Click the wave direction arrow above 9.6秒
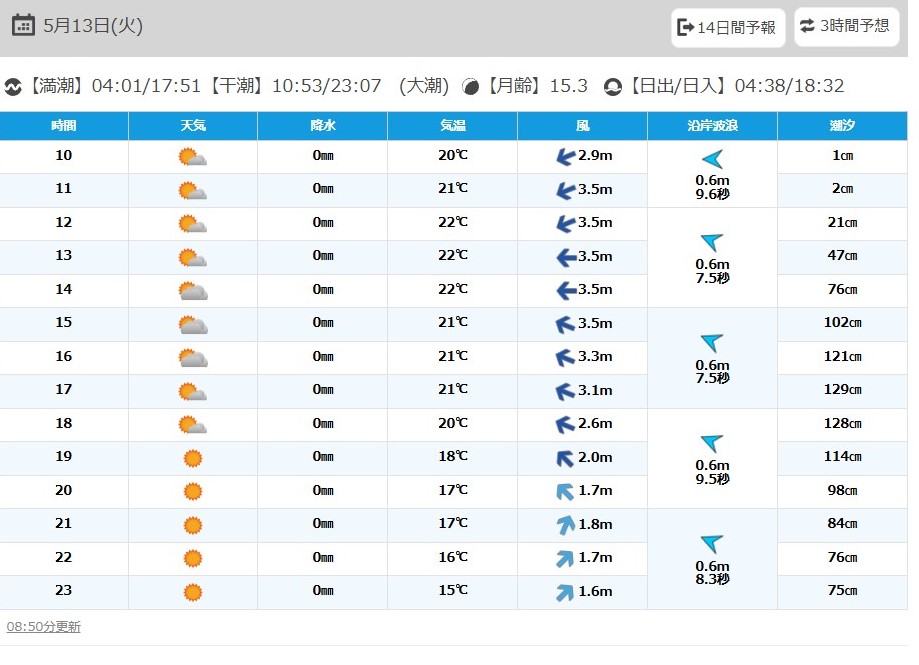 tap(712, 159)
